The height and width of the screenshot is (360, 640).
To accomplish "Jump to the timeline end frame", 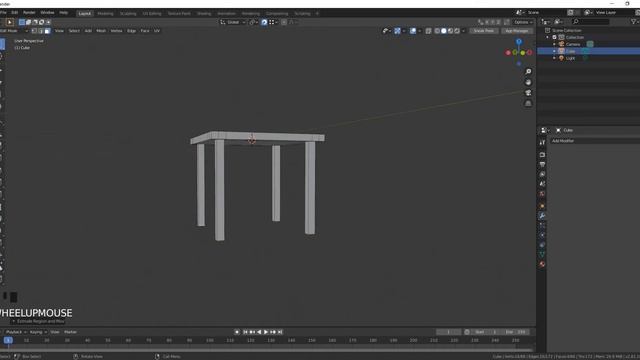I will 280,332.
